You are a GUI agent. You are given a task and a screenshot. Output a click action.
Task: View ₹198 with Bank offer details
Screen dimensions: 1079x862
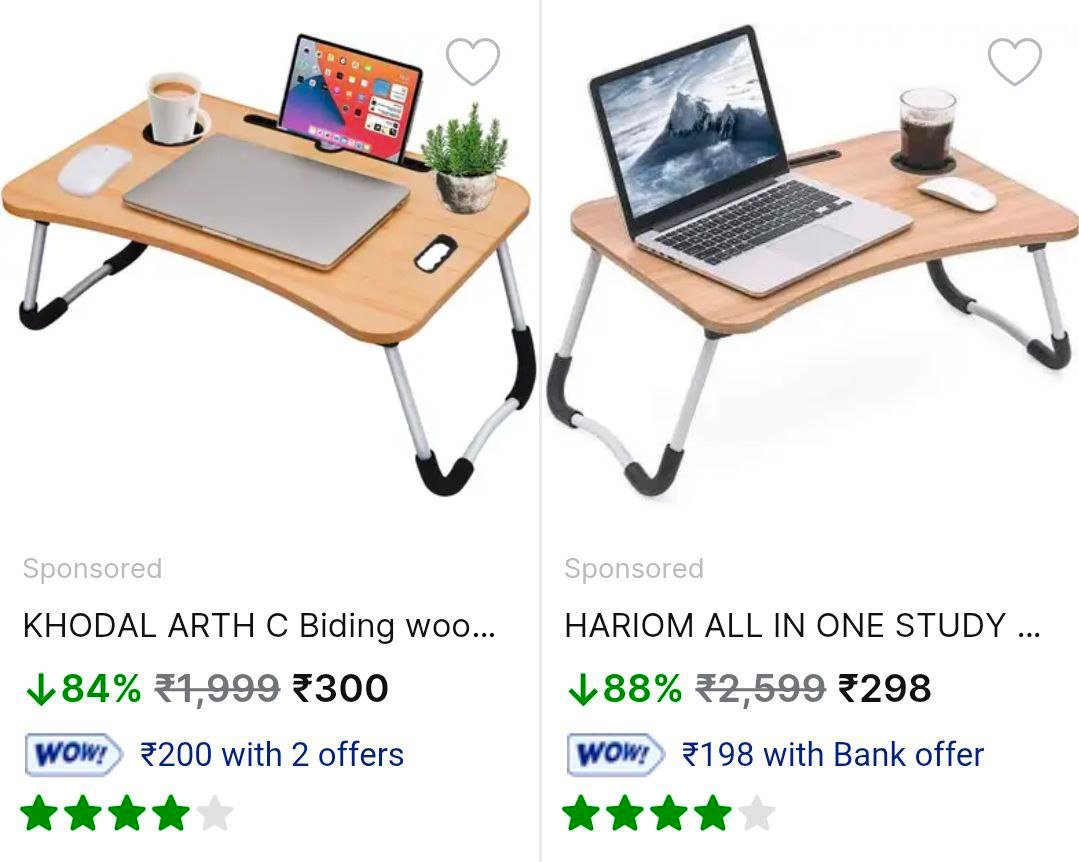pos(833,755)
